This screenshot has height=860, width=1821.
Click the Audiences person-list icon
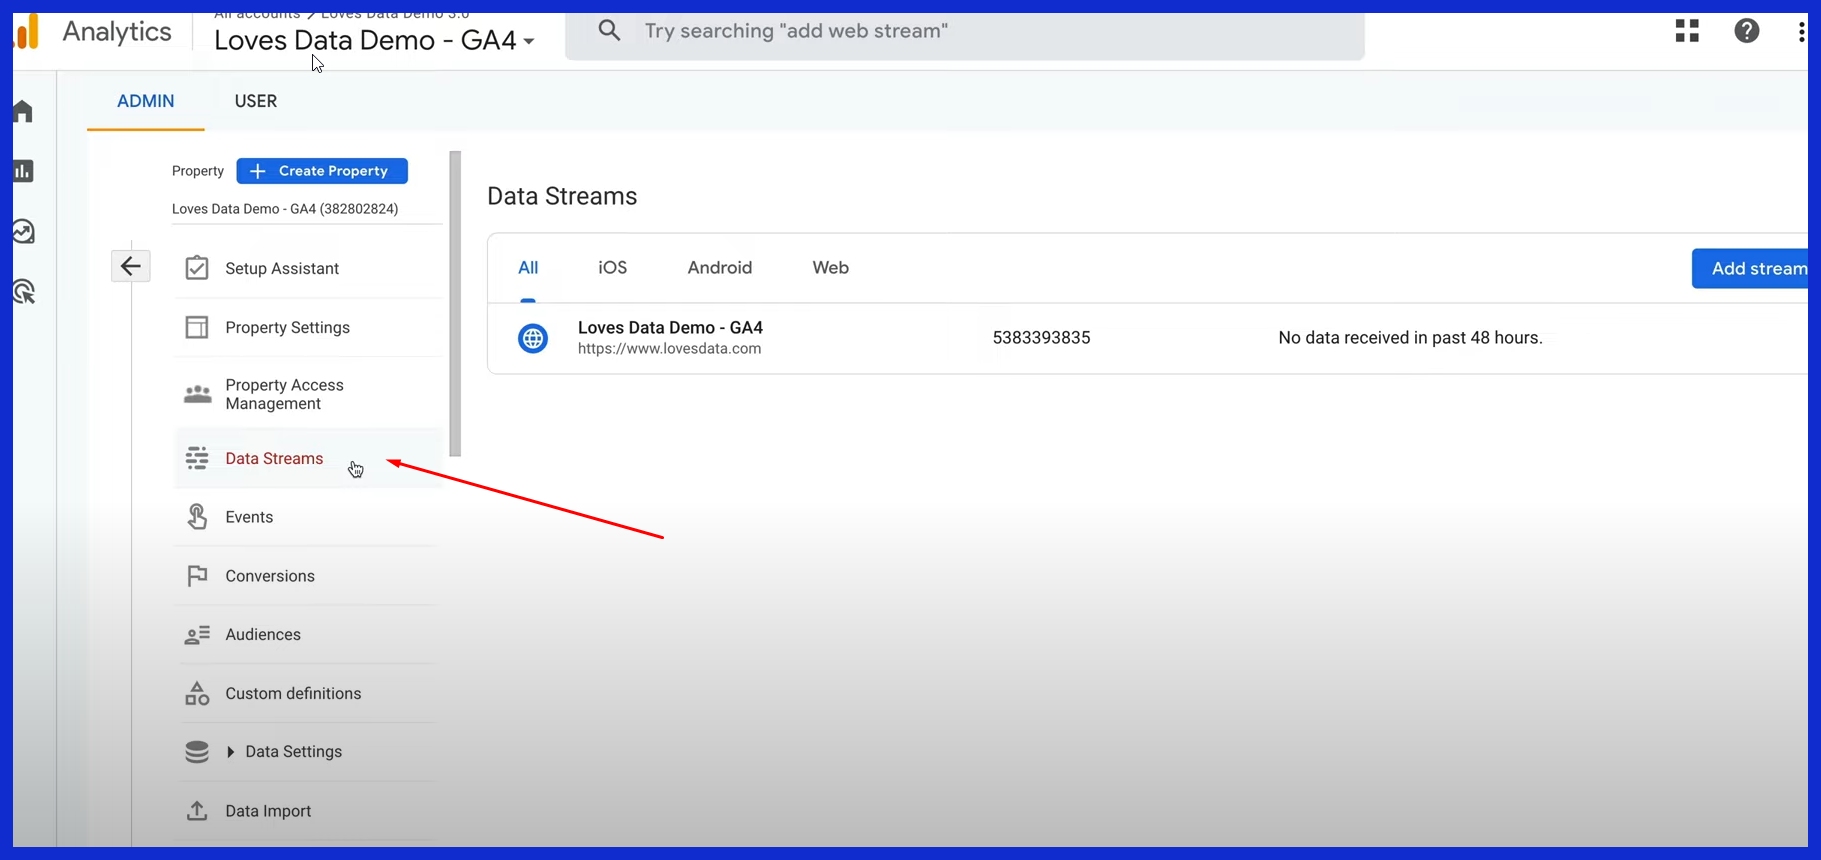[197, 635]
